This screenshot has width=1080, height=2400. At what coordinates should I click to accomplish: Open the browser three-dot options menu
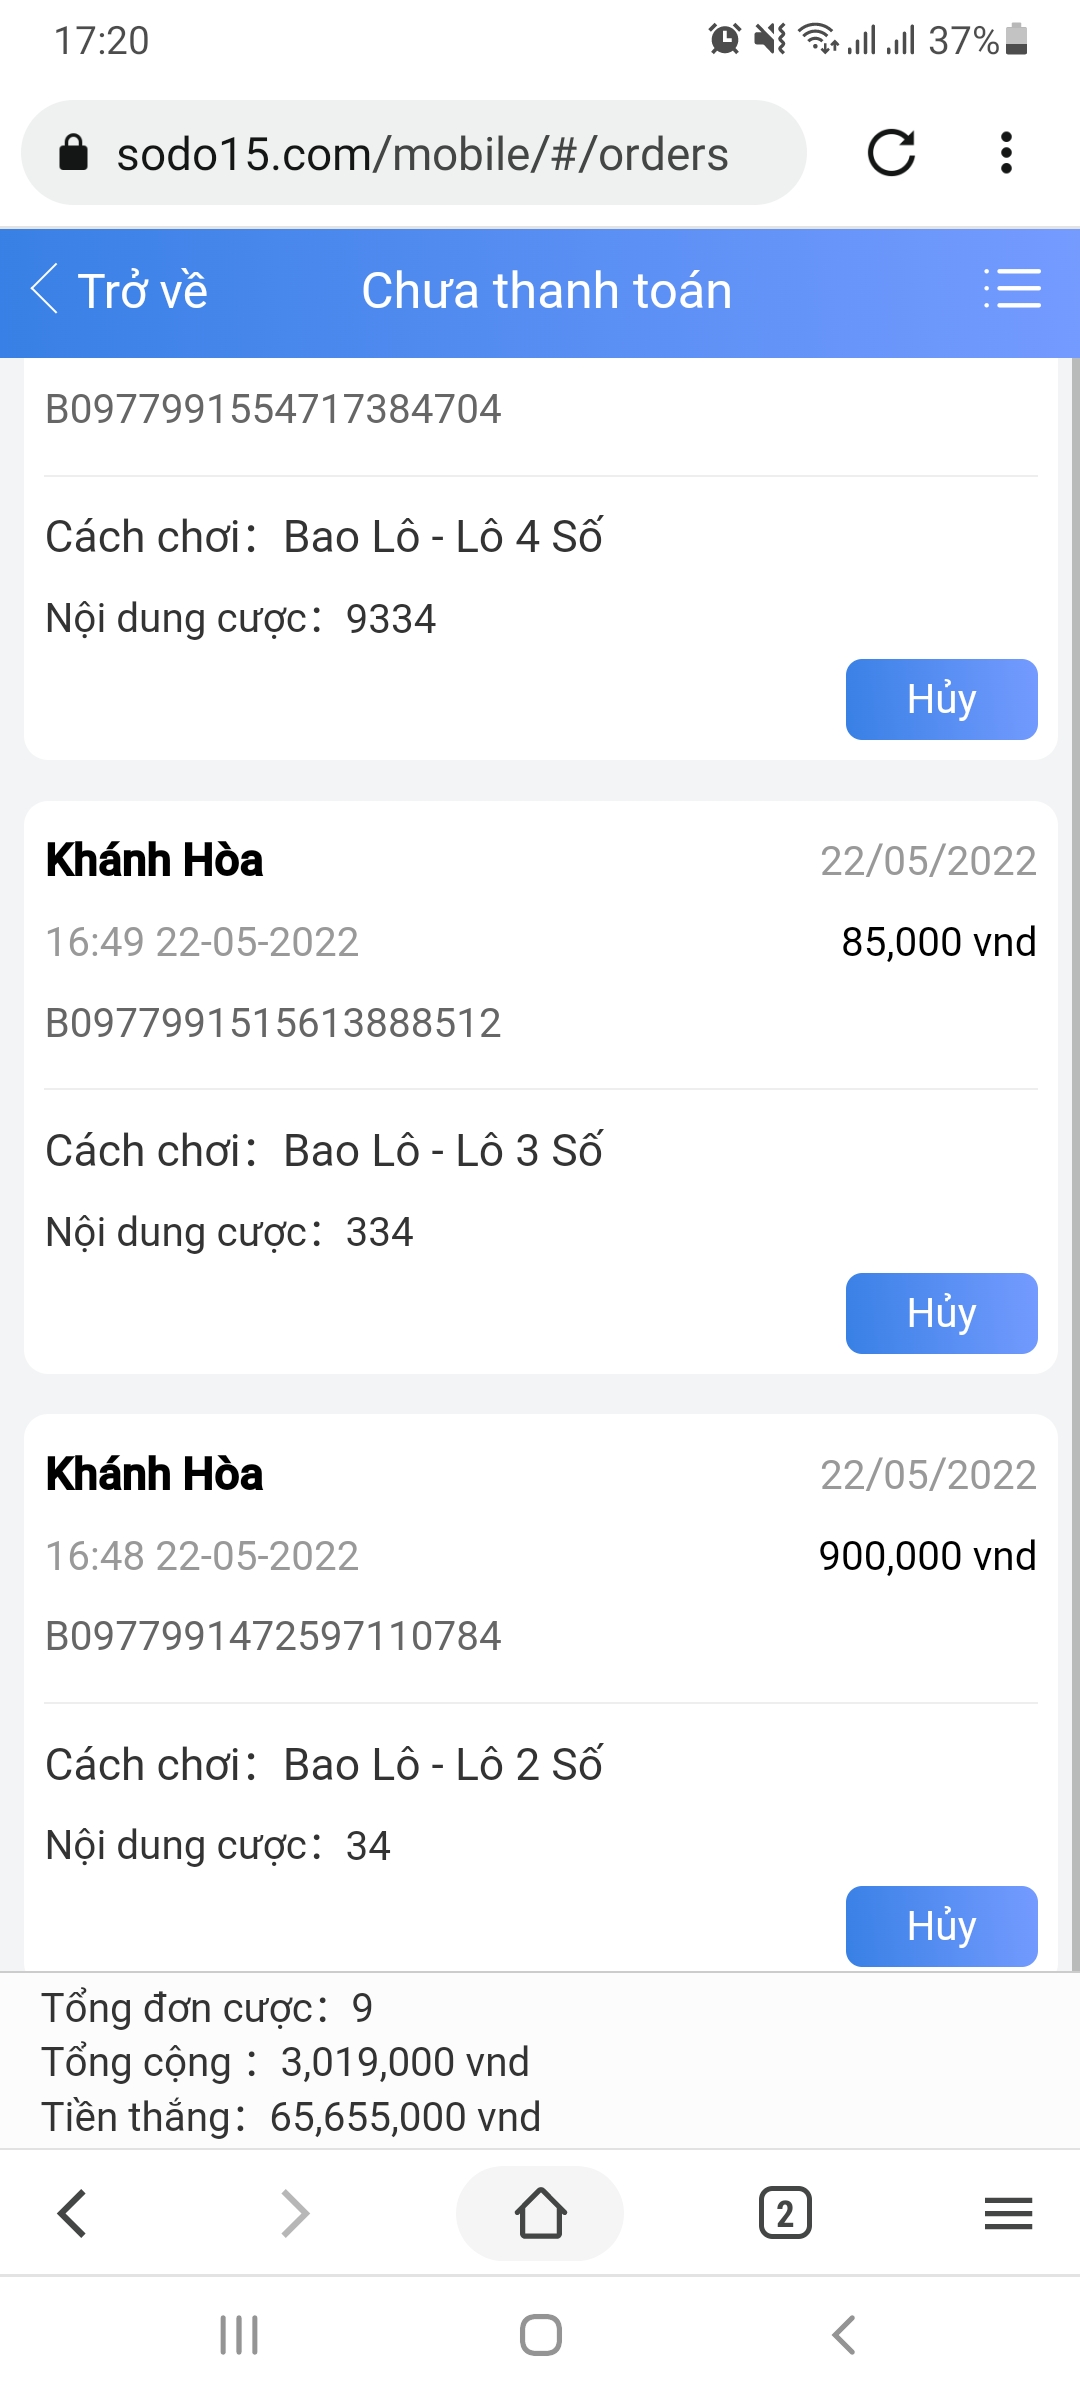pos(1006,153)
